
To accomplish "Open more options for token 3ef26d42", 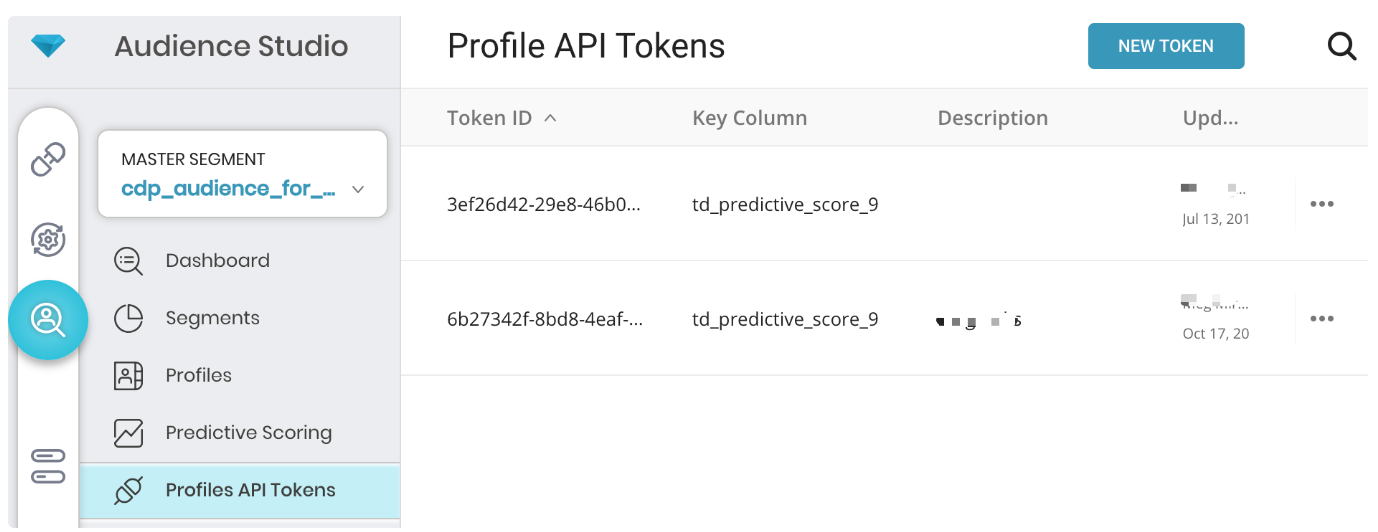I will point(1322,204).
